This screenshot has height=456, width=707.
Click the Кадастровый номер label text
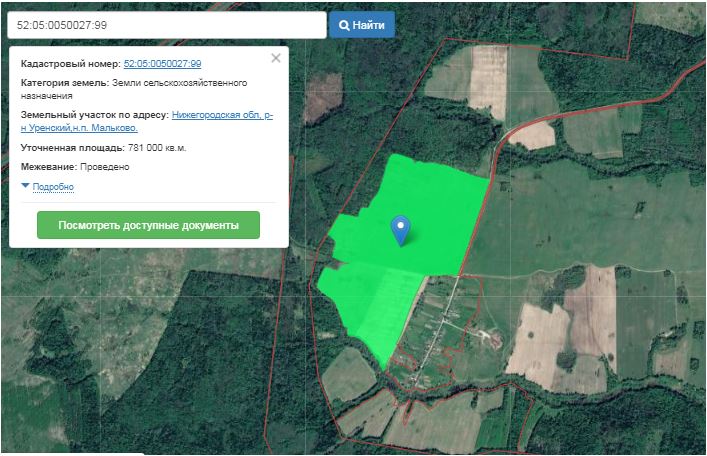[69, 64]
